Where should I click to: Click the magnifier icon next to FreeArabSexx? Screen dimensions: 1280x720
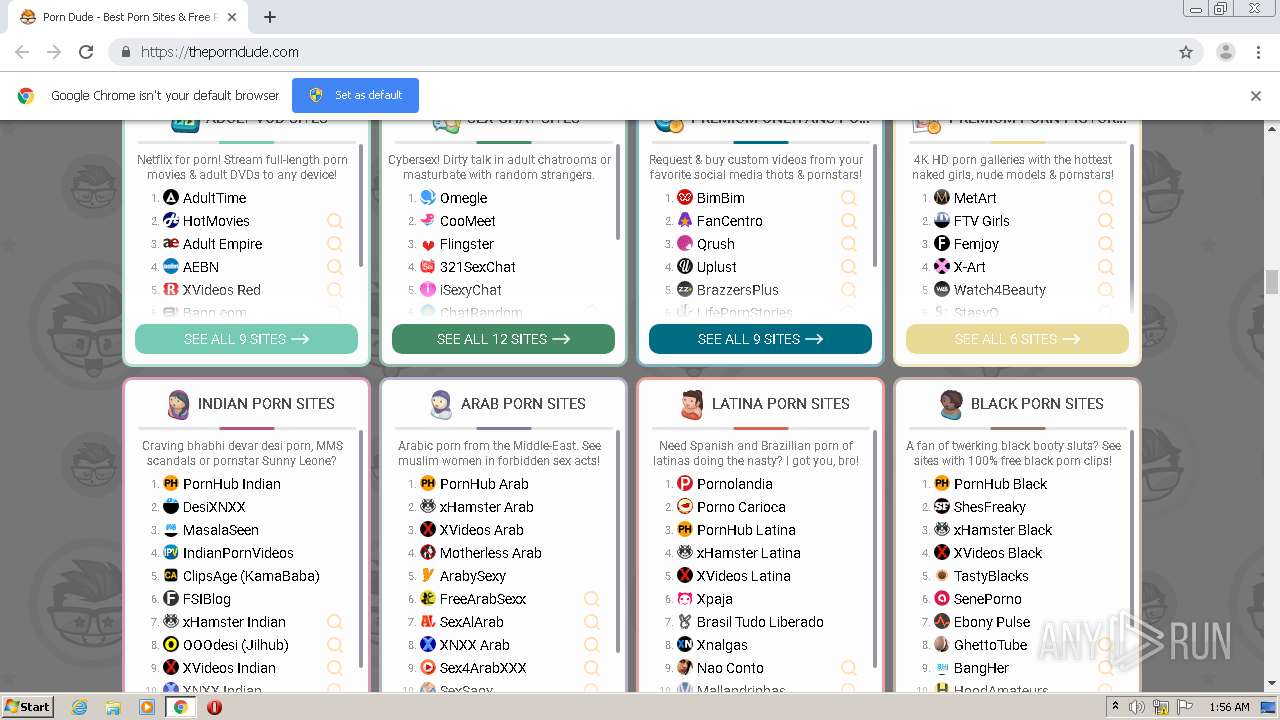coord(592,599)
